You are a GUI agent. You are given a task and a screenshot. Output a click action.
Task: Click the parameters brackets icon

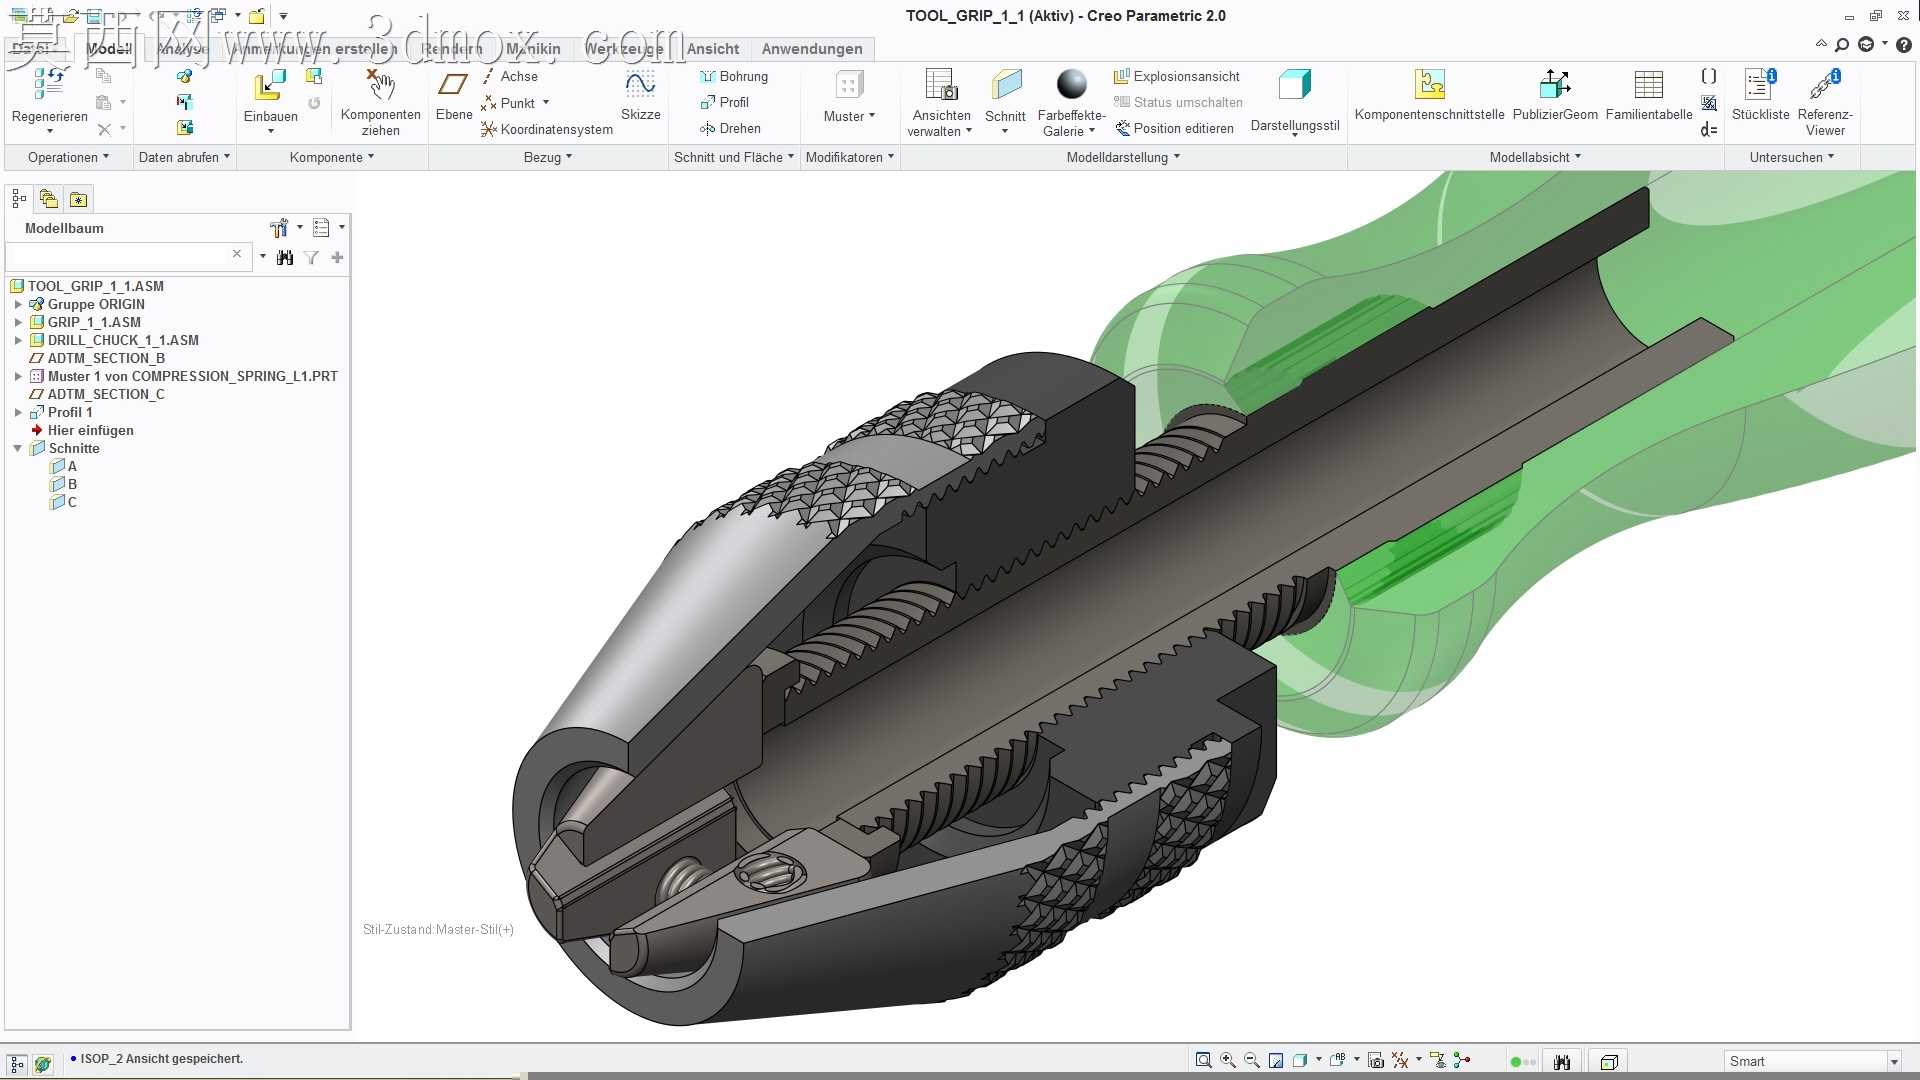pyautogui.click(x=1709, y=76)
